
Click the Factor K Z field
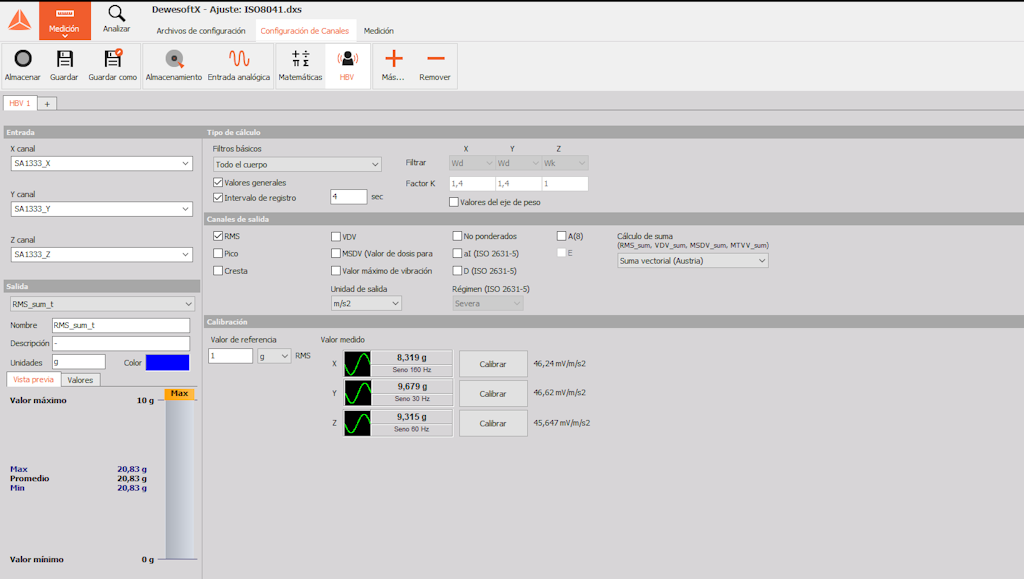565,183
